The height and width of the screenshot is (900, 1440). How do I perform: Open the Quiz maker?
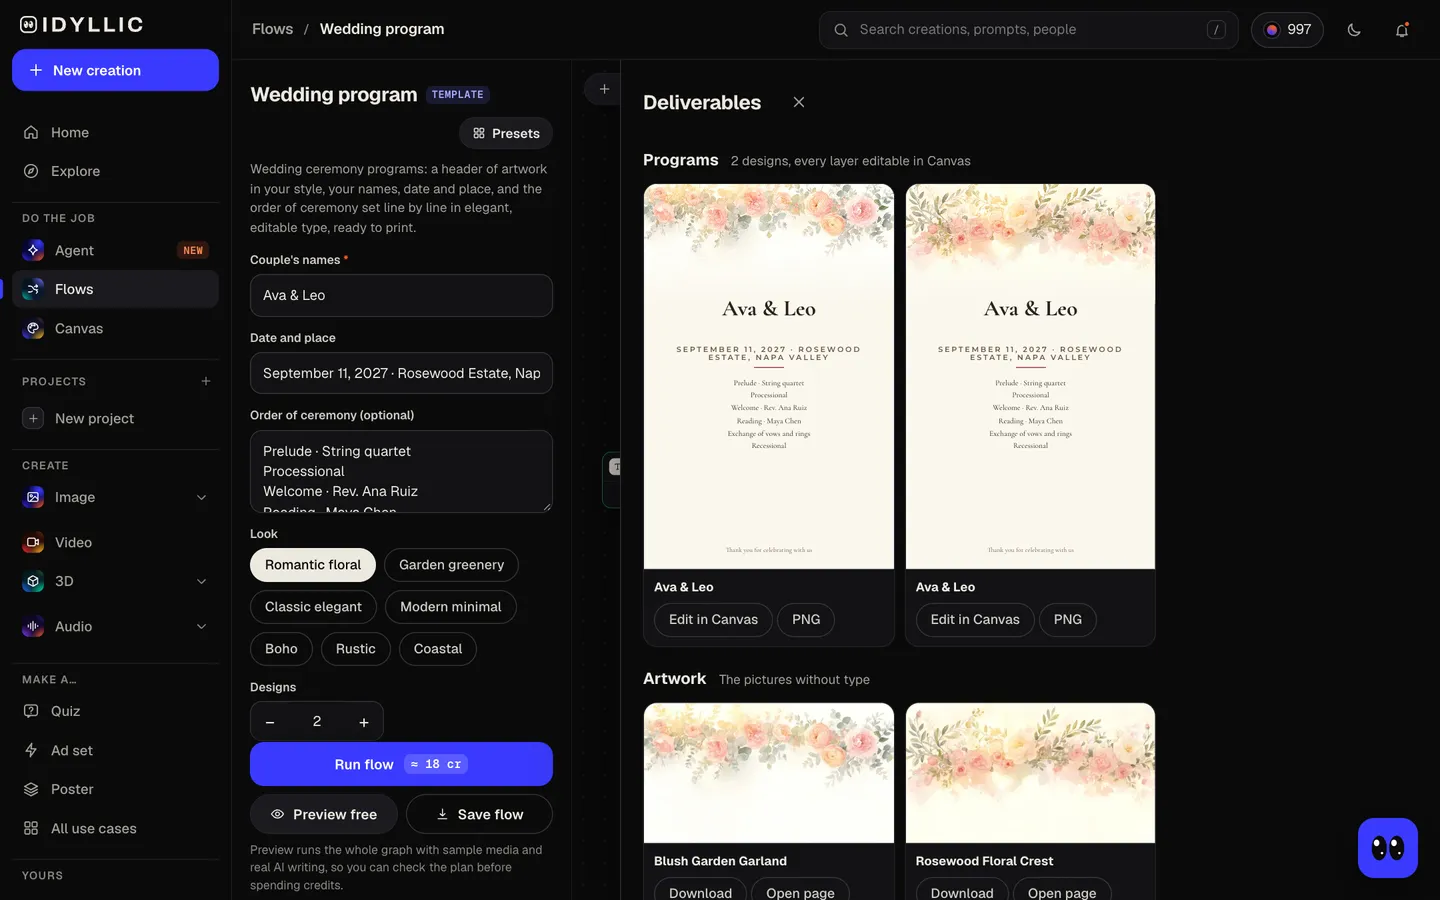click(x=115, y=711)
